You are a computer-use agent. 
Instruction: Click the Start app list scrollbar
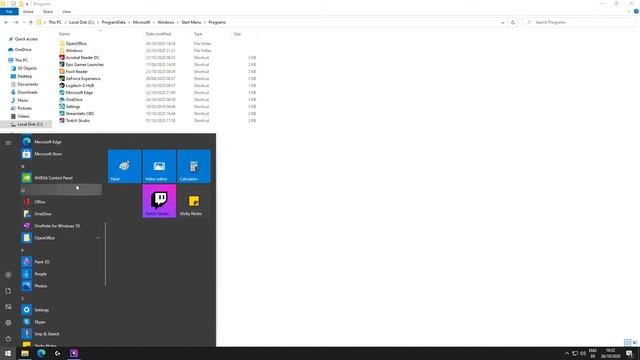[x=105, y=254]
